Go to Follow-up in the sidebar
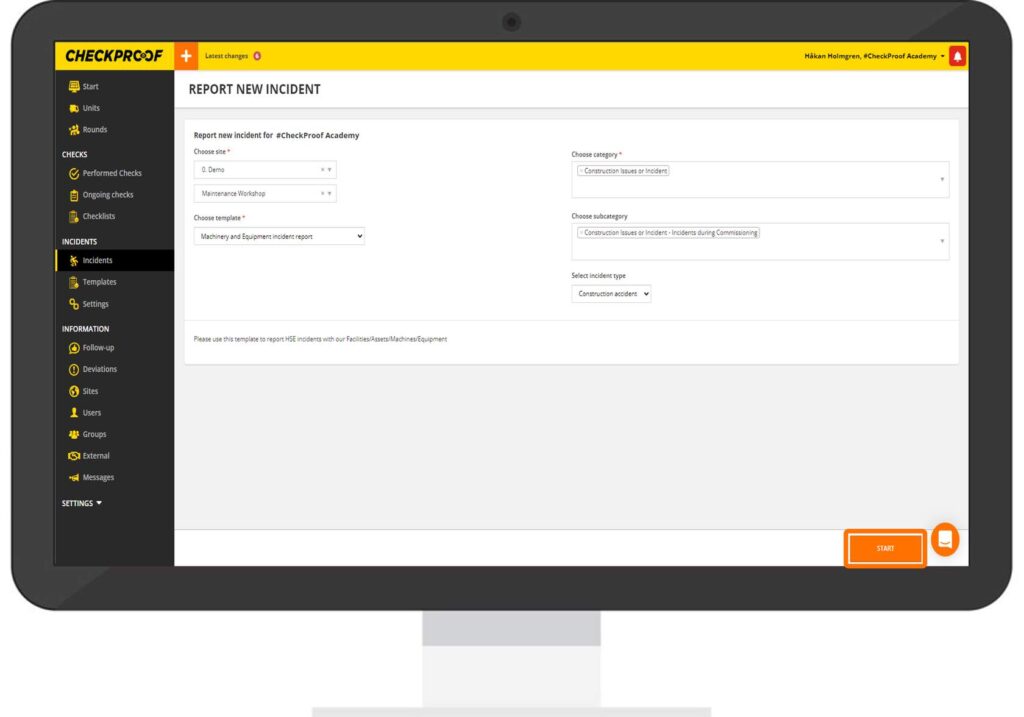The height and width of the screenshot is (717, 1024). tap(98, 348)
